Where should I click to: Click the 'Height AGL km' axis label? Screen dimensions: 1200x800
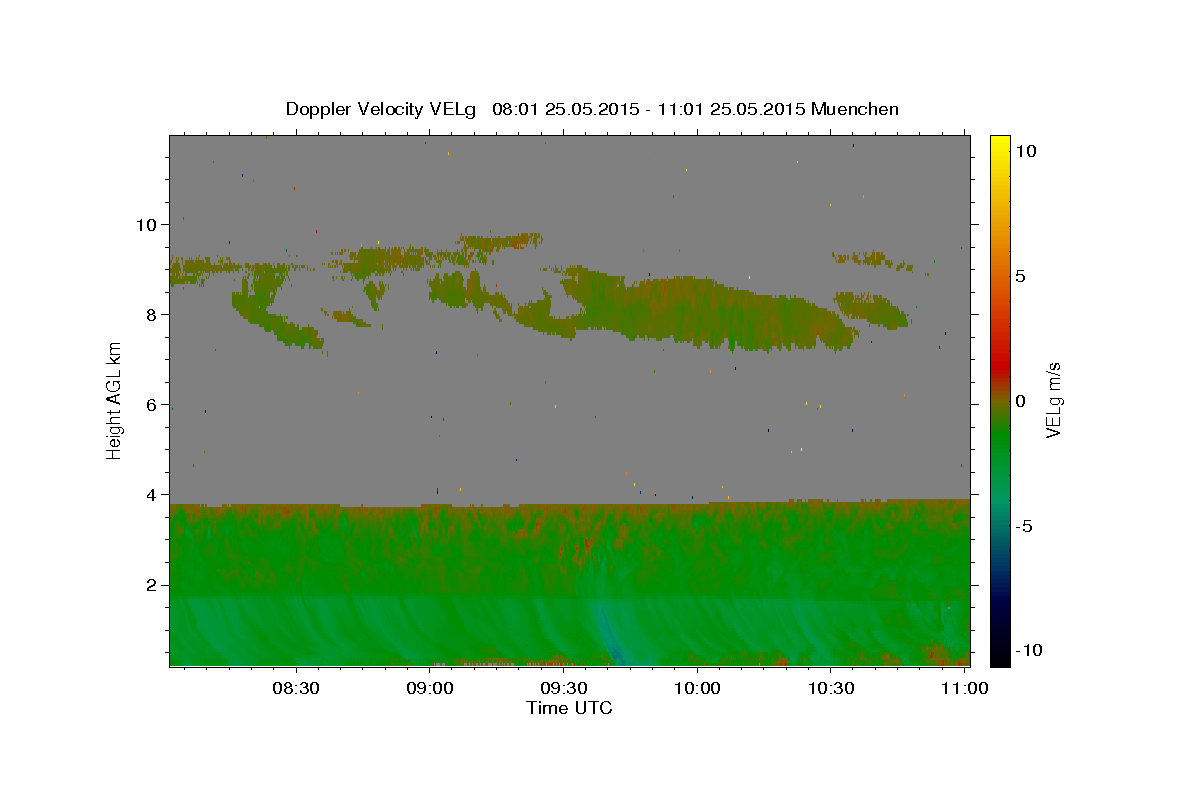[x=114, y=400]
